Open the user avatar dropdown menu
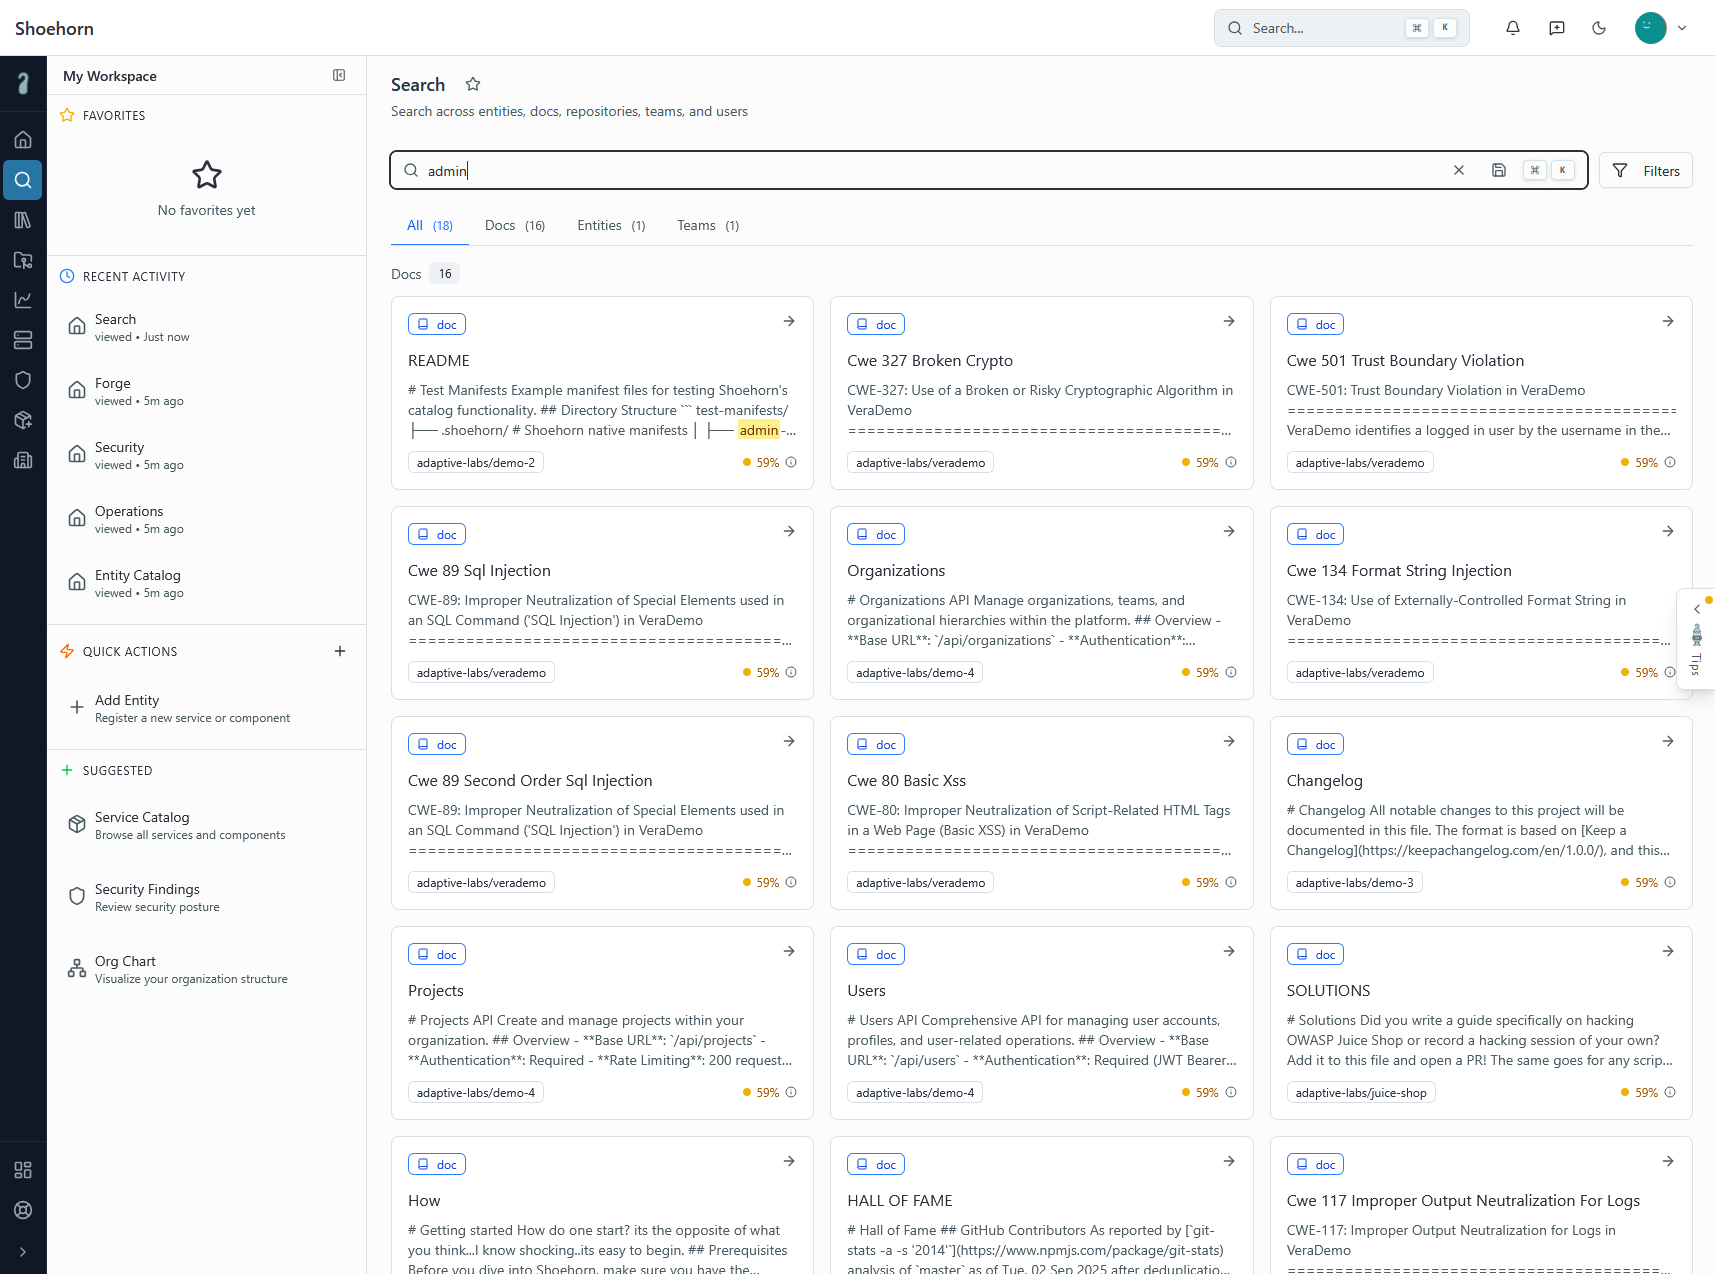1715x1274 pixels. pyautogui.click(x=1661, y=28)
